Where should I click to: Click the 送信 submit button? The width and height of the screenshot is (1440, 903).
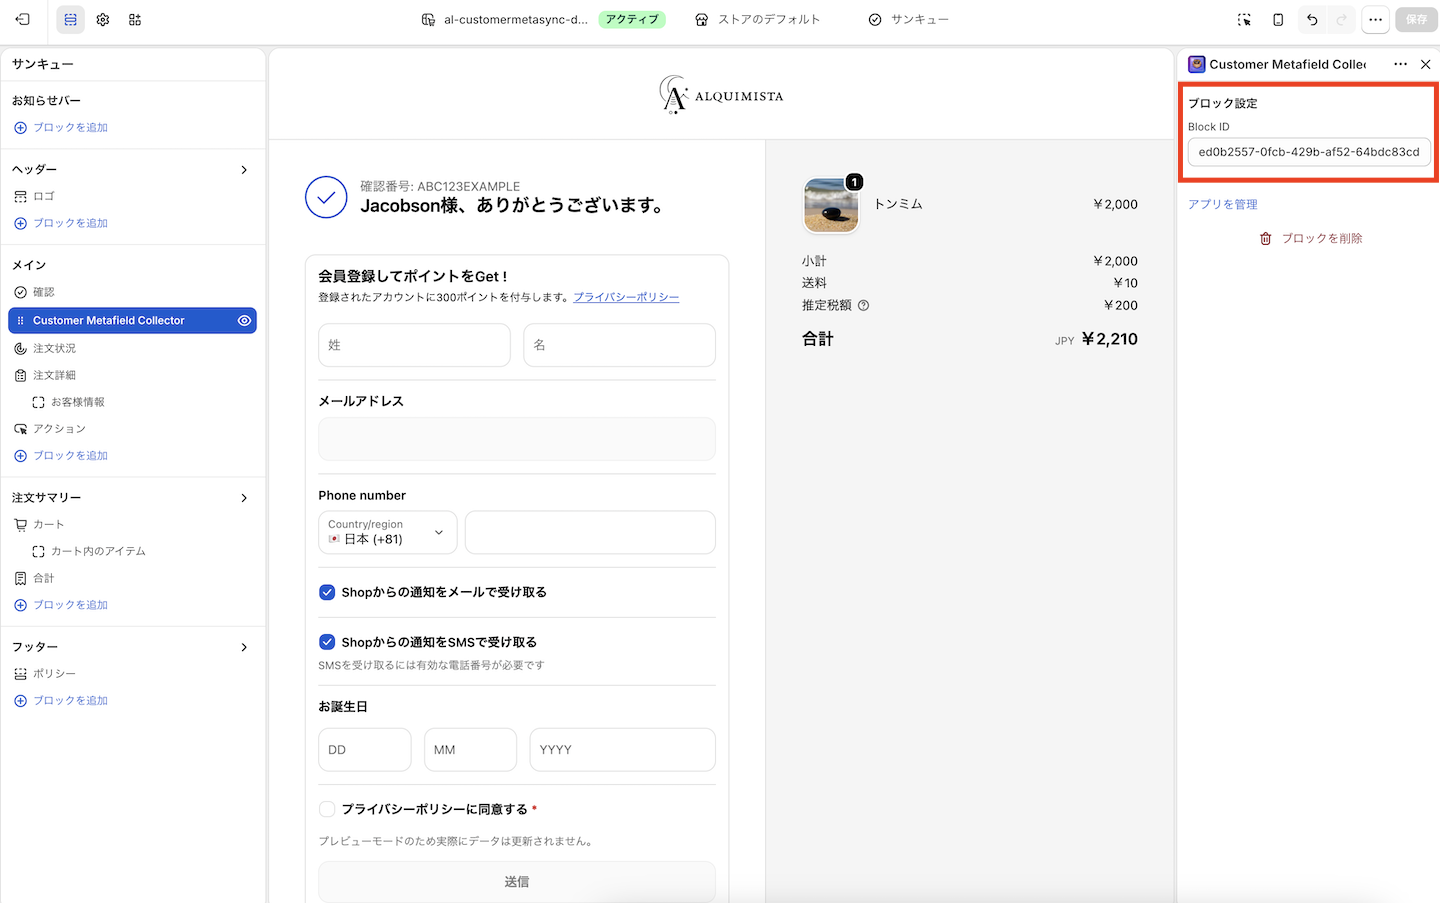517,882
